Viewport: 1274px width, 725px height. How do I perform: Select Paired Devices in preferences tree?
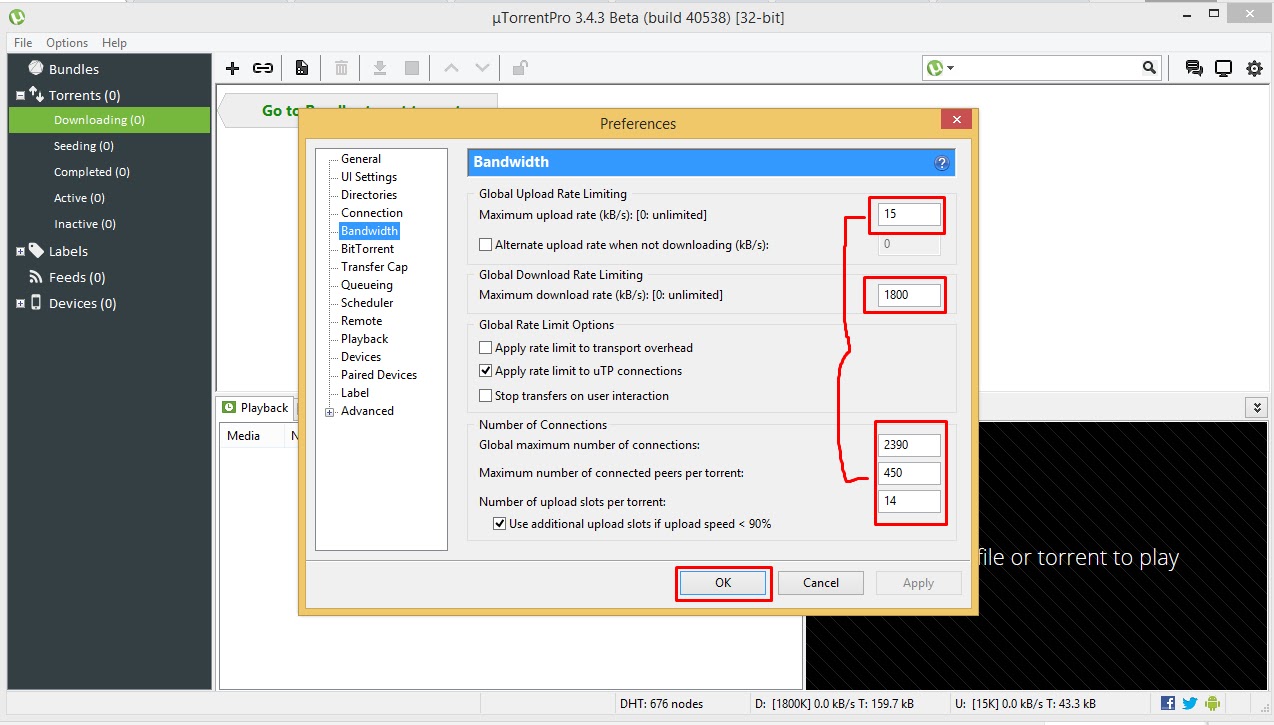(379, 375)
